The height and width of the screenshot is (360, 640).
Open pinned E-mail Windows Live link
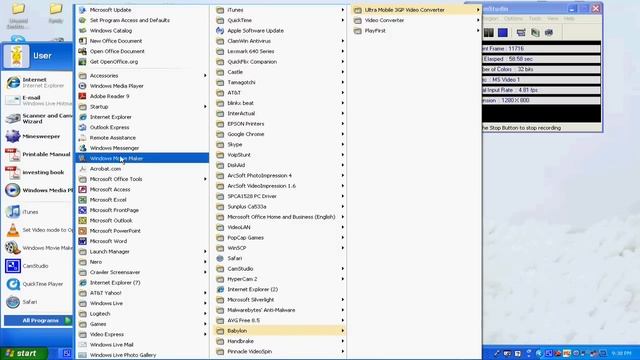(38, 100)
